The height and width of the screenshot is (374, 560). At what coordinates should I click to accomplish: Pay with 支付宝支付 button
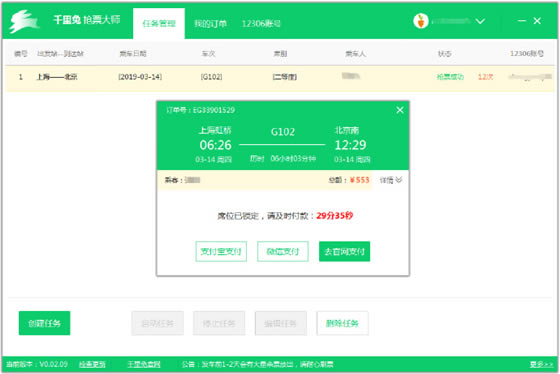pos(221,251)
